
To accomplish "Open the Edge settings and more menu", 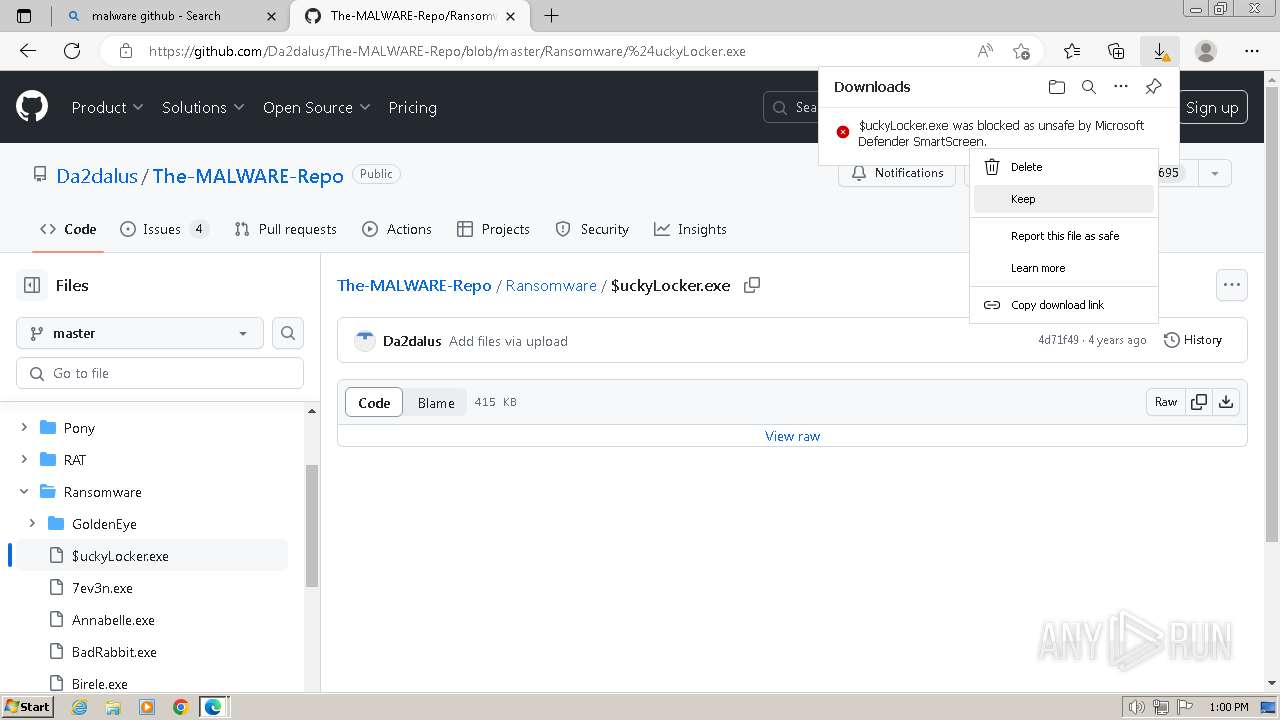I will click(x=1252, y=51).
